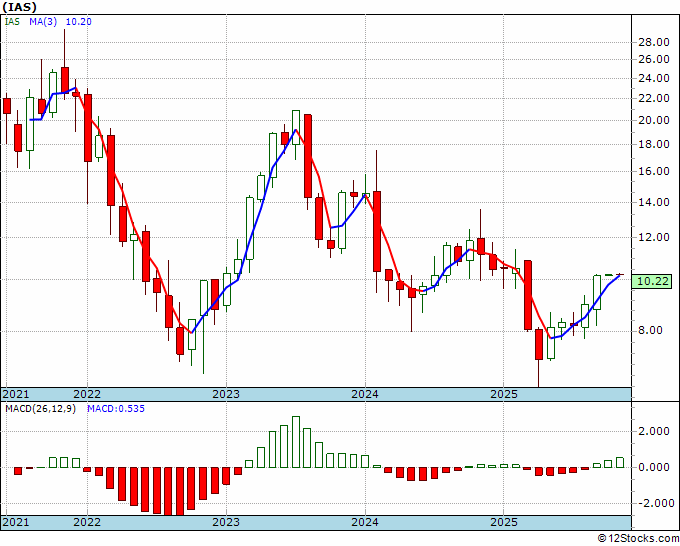This screenshot has height=546, width=680.
Task: Select the MA(3) indicator label
Action: click(x=43, y=21)
